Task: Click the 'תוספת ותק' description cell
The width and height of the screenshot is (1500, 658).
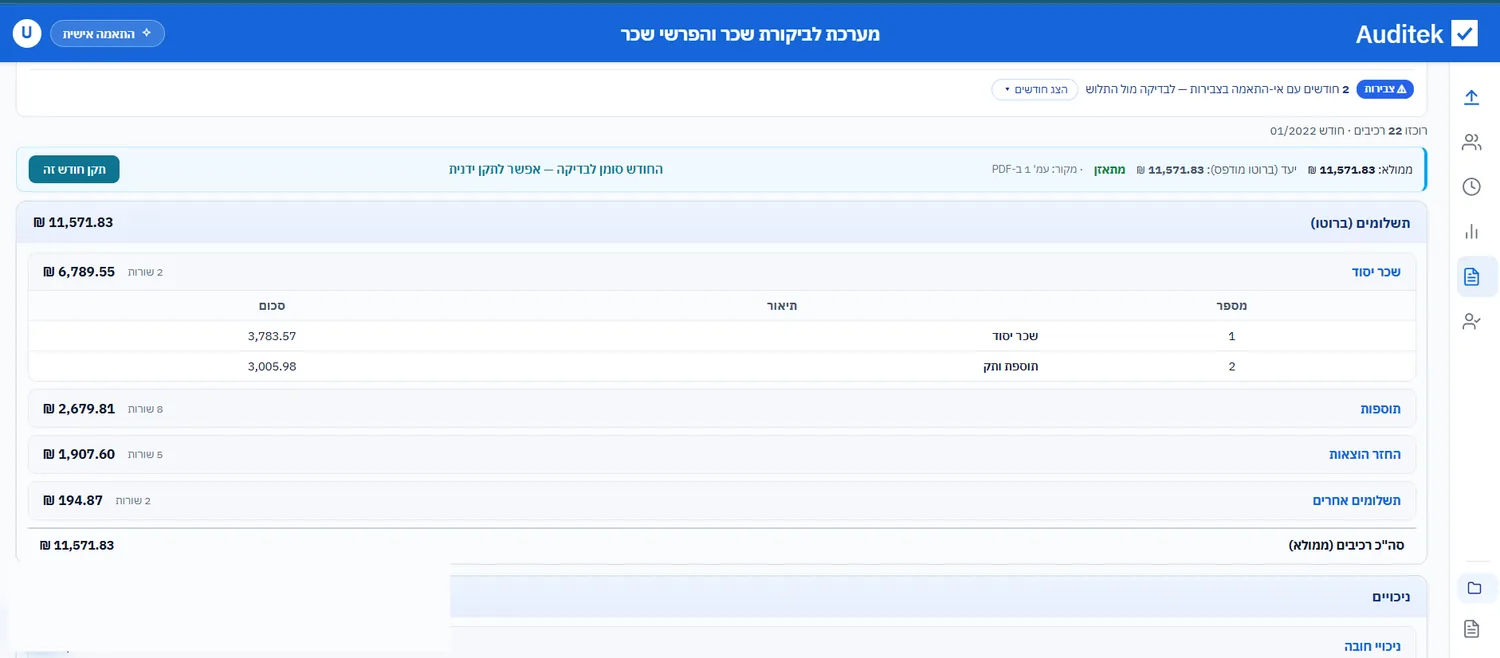Action: pyautogui.click(x=1010, y=366)
